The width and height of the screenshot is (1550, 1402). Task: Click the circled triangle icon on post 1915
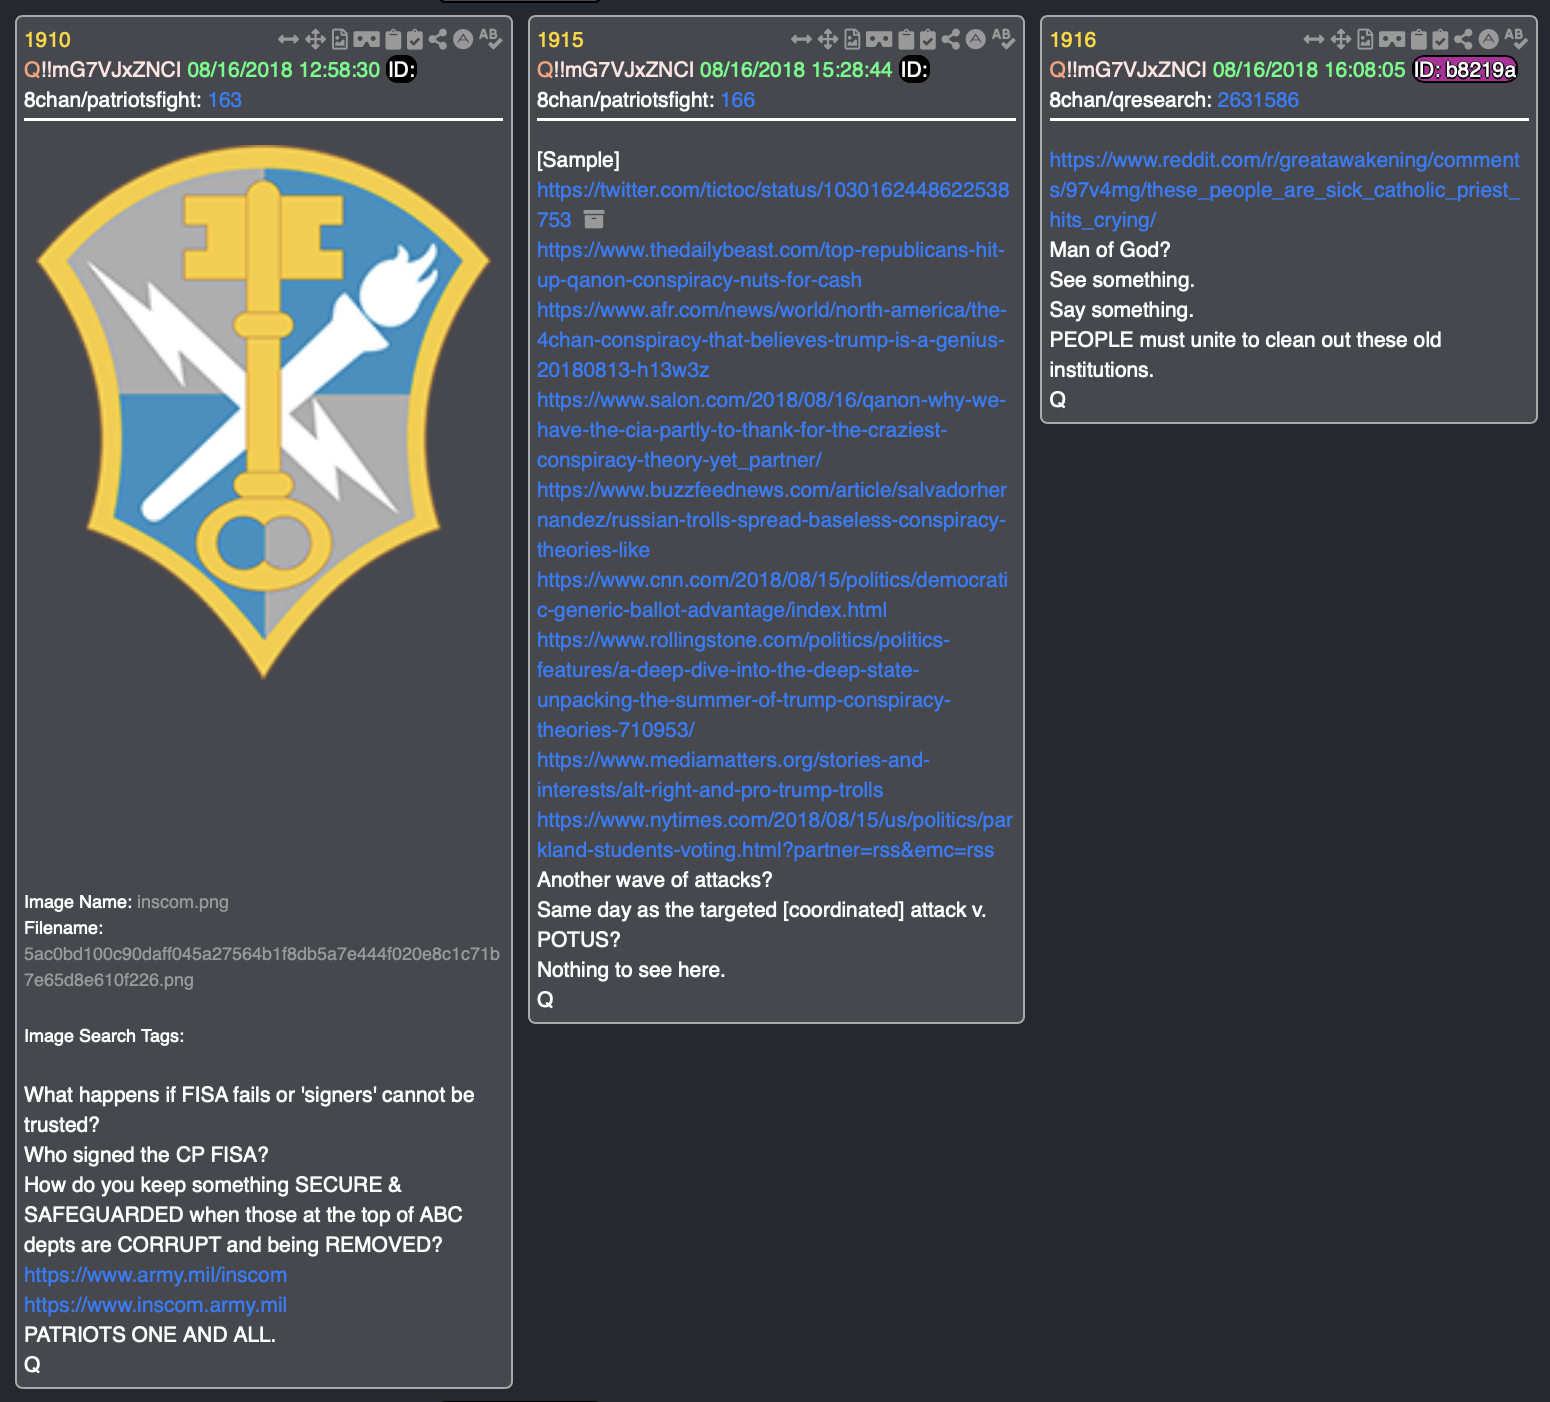tap(976, 39)
